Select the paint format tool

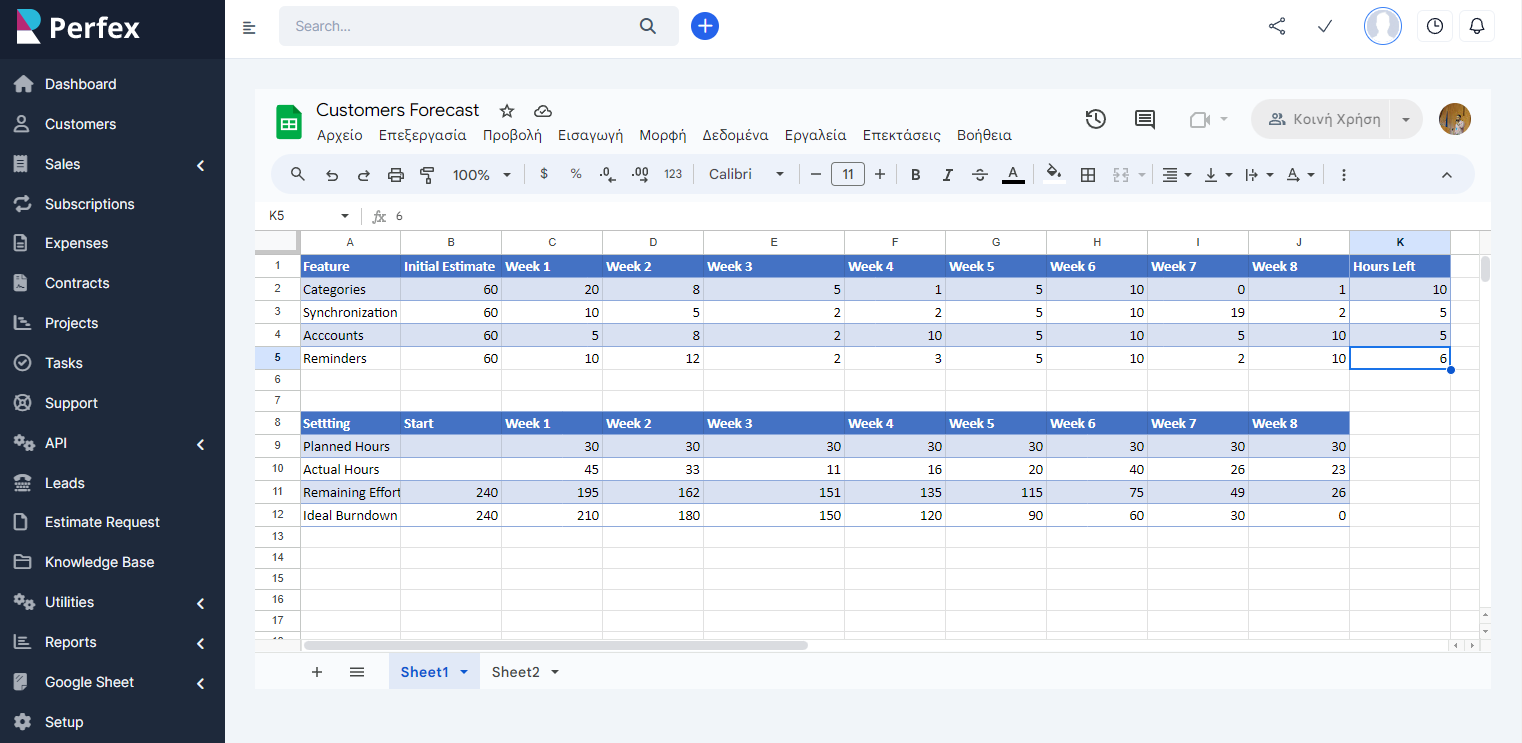pyautogui.click(x=427, y=175)
